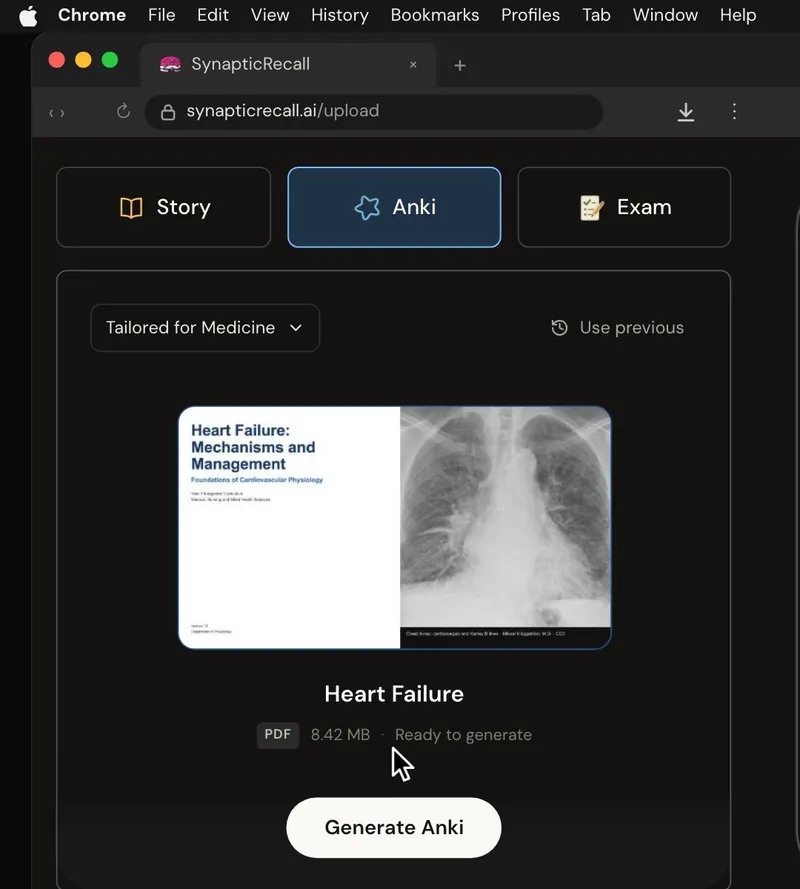Image resolution: width=800 pixels, height=889 pixels.
Task: Click the 8.42 MB file size
Action: click(x=340, y=735)
